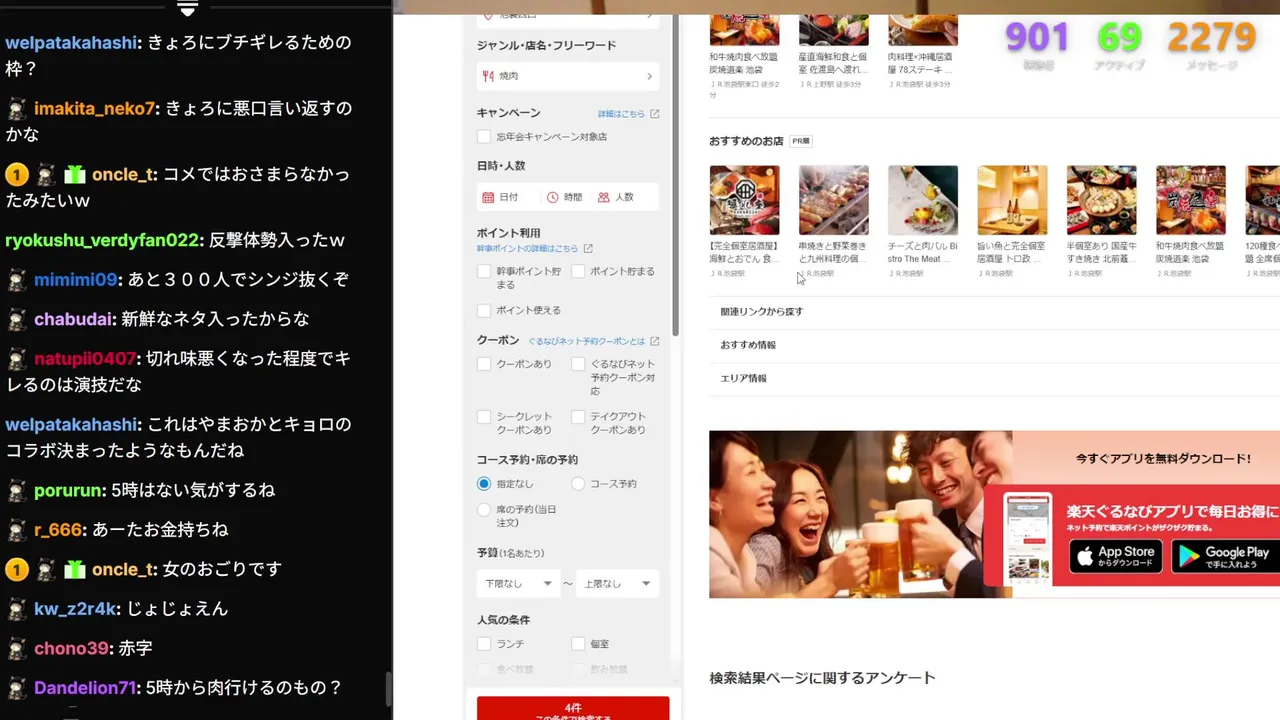This screenshot has height=720, width=1280.
Task: Enable the 幹事ポイント貯まる checkbox
Action: [x=484, y=272]
